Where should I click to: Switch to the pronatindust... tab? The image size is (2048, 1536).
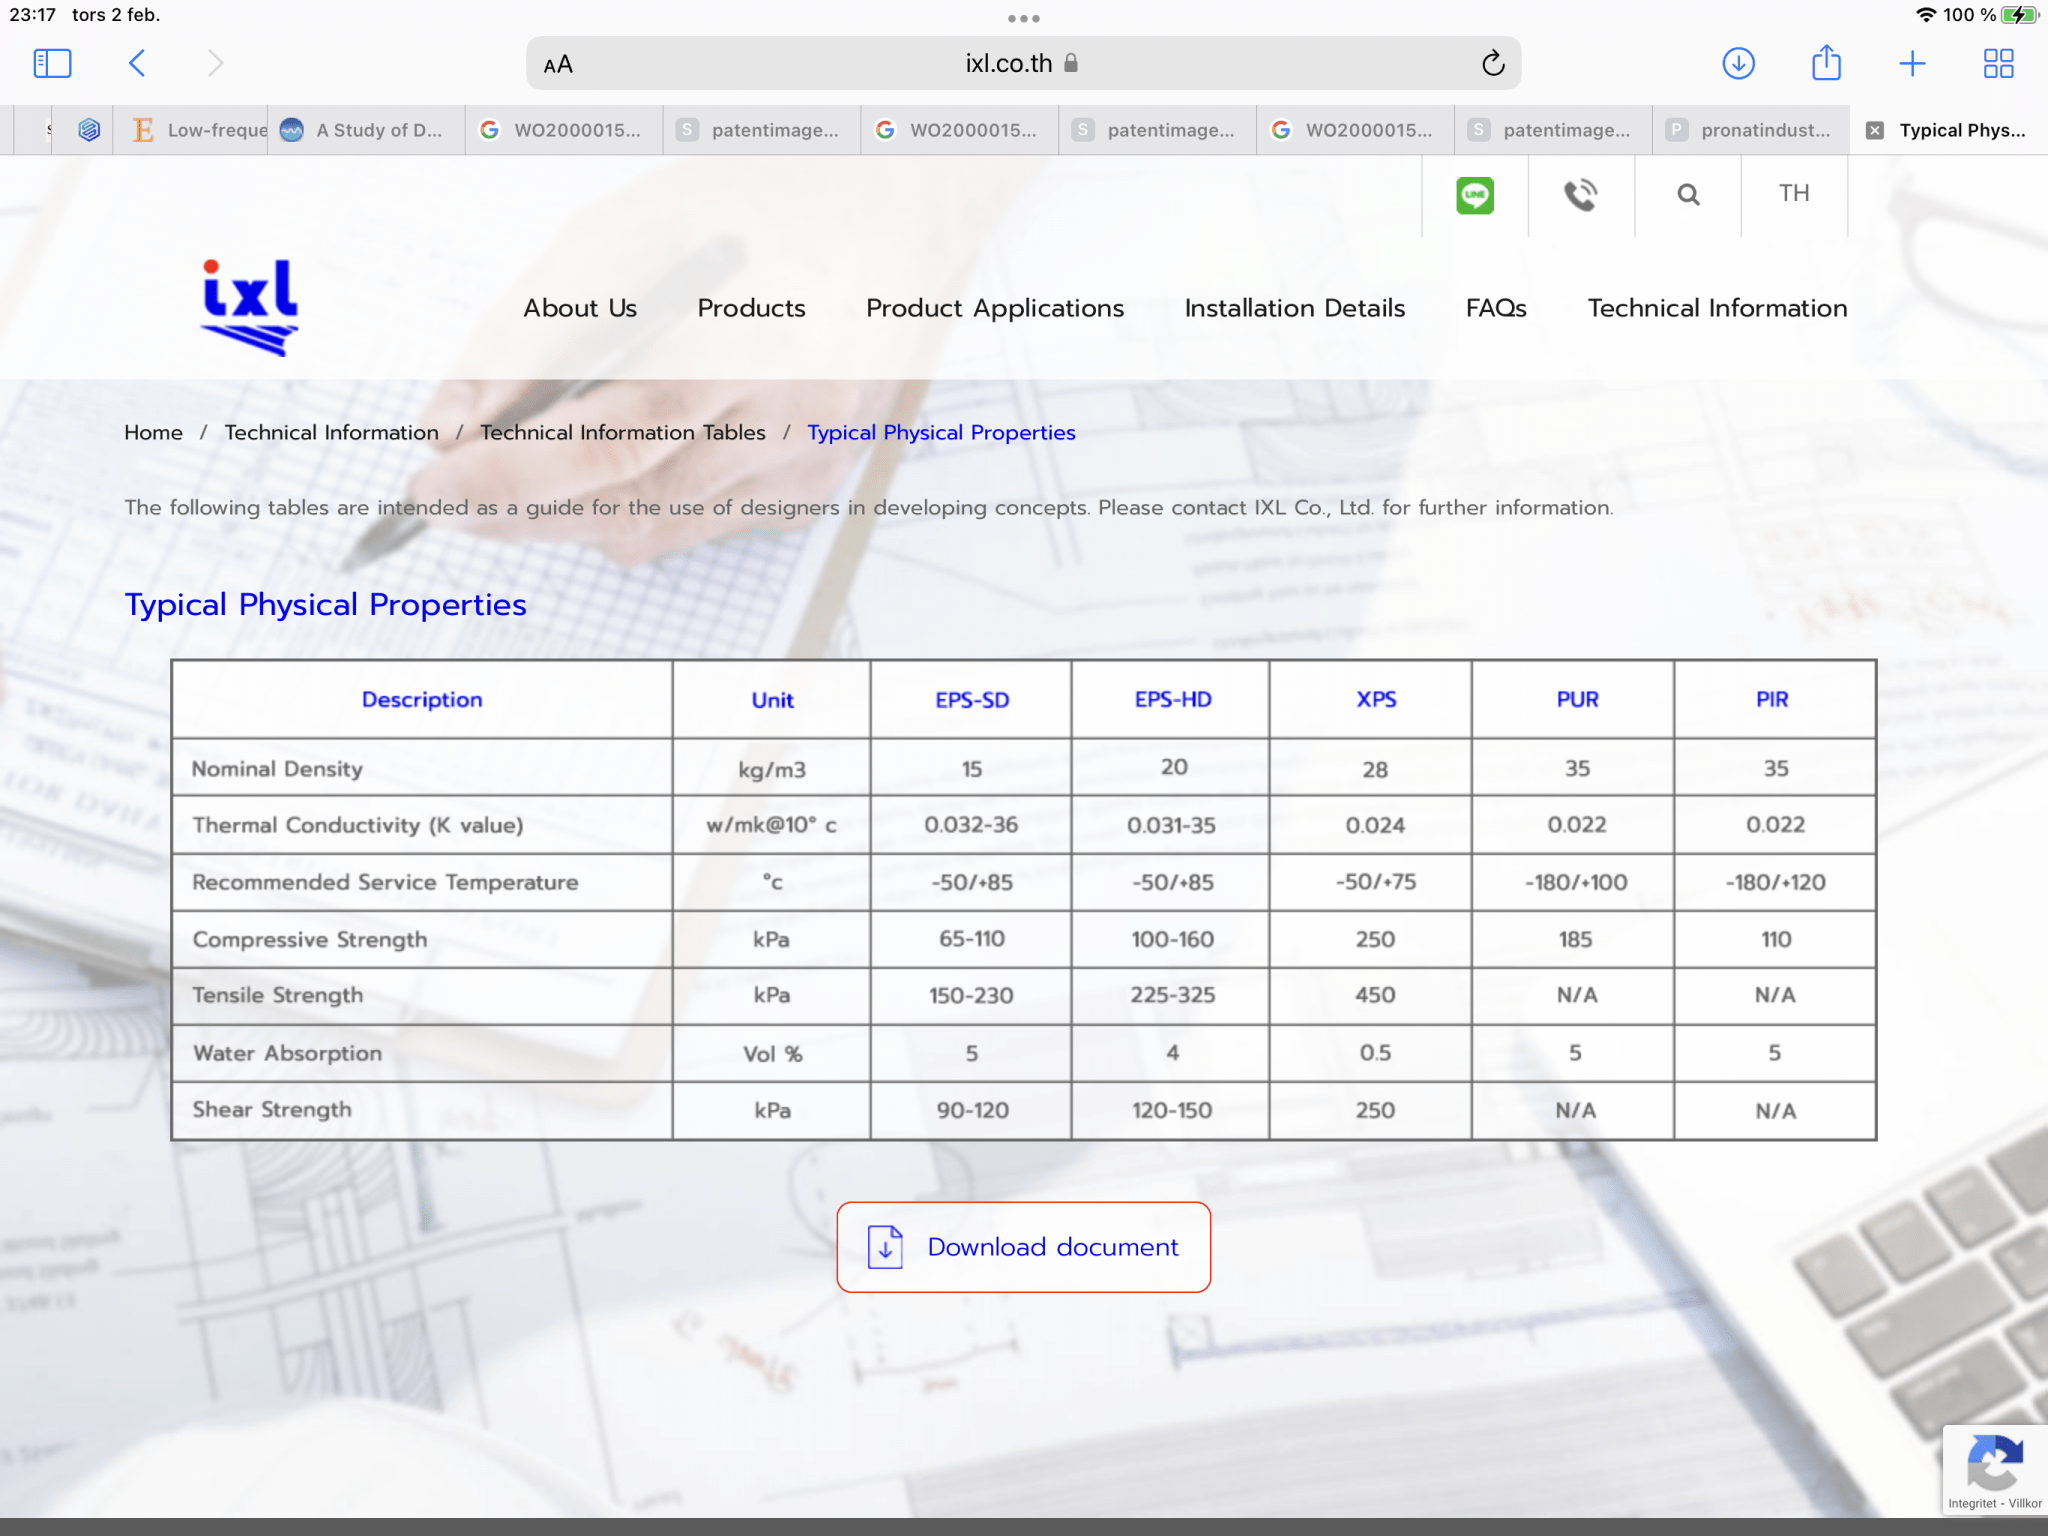[1751, 130]
